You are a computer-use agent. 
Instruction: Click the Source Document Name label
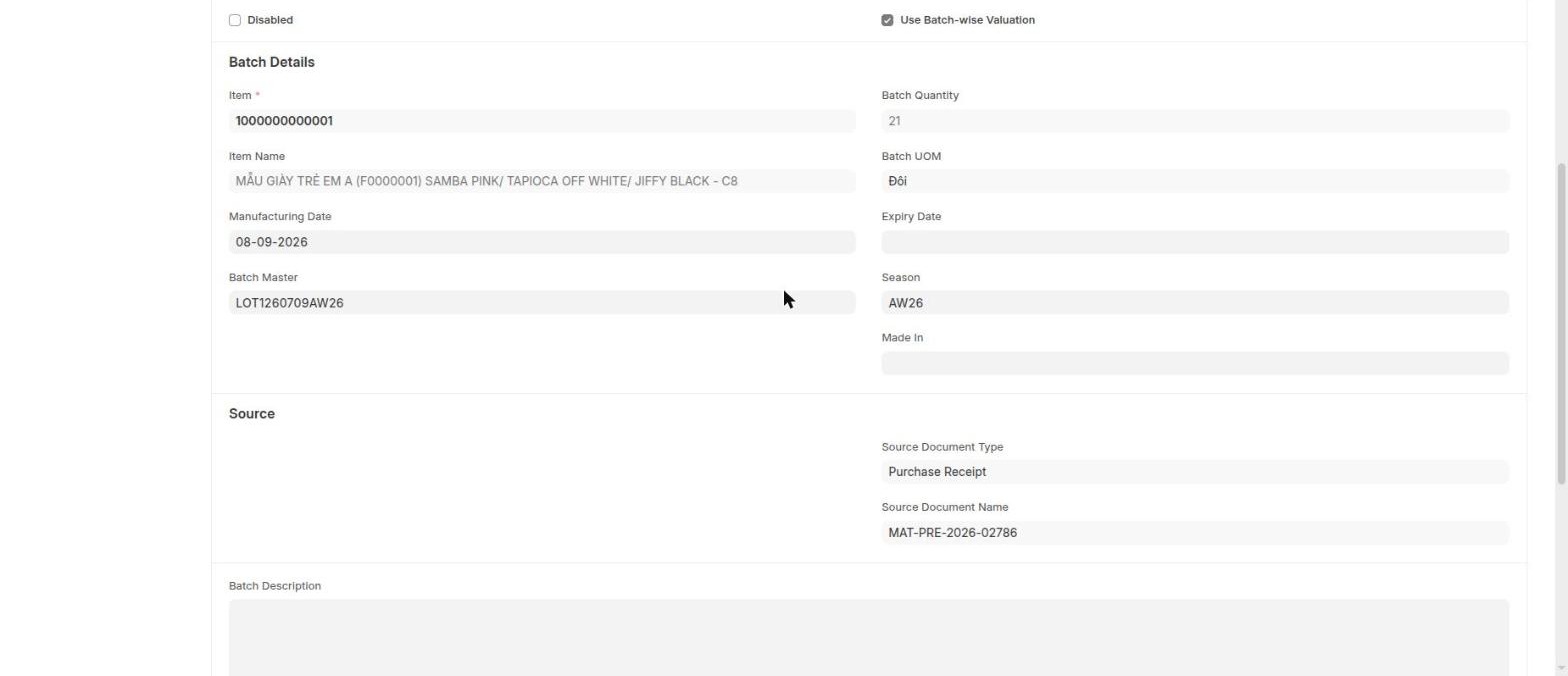click(945, 507)
